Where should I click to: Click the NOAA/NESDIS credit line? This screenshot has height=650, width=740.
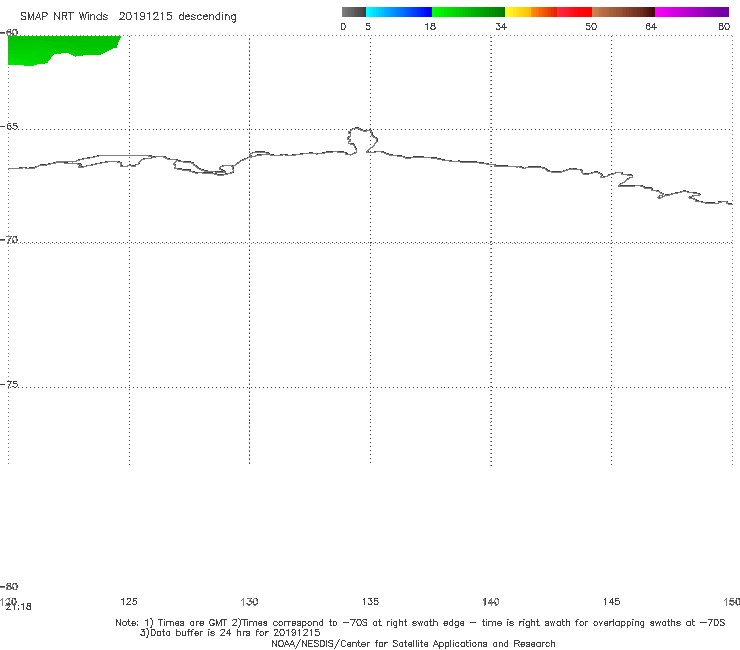pyautogui.click(x=413, y=643)
